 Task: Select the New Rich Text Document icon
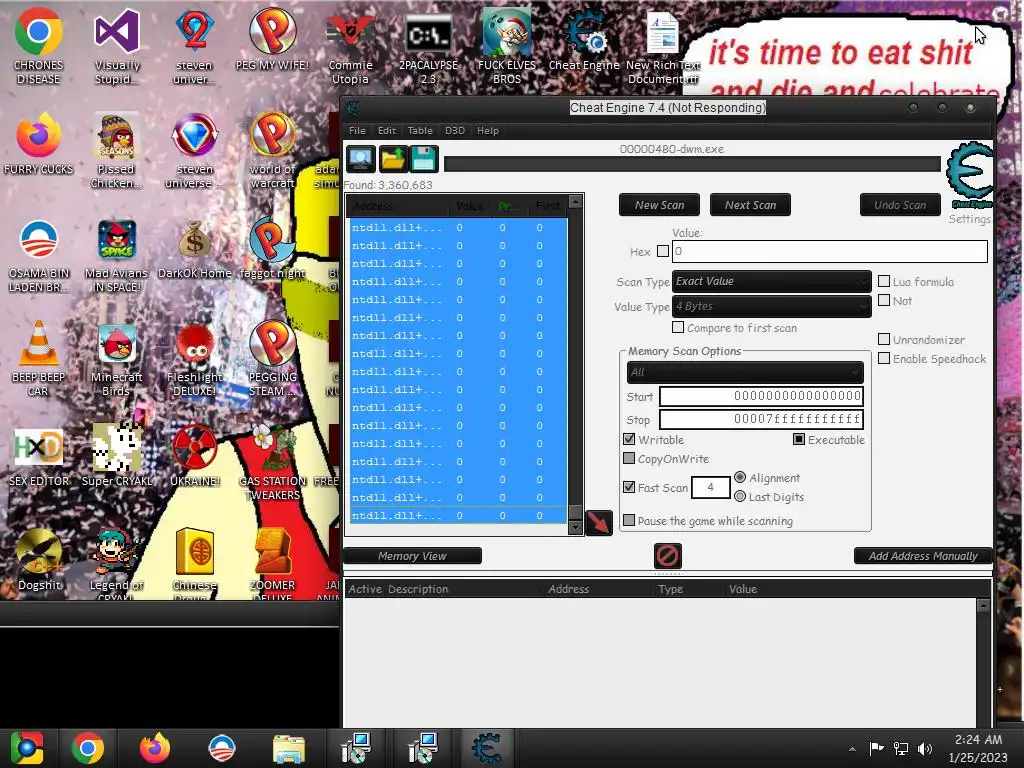point(663,47)
